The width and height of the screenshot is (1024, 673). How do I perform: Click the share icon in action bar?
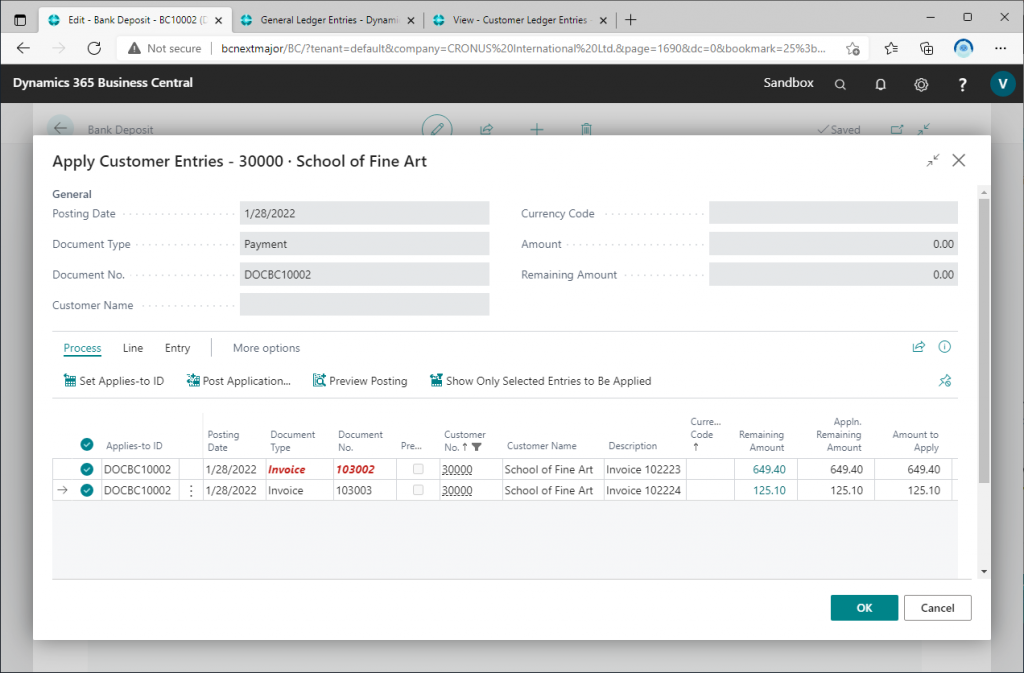click(x=918, y=348)
